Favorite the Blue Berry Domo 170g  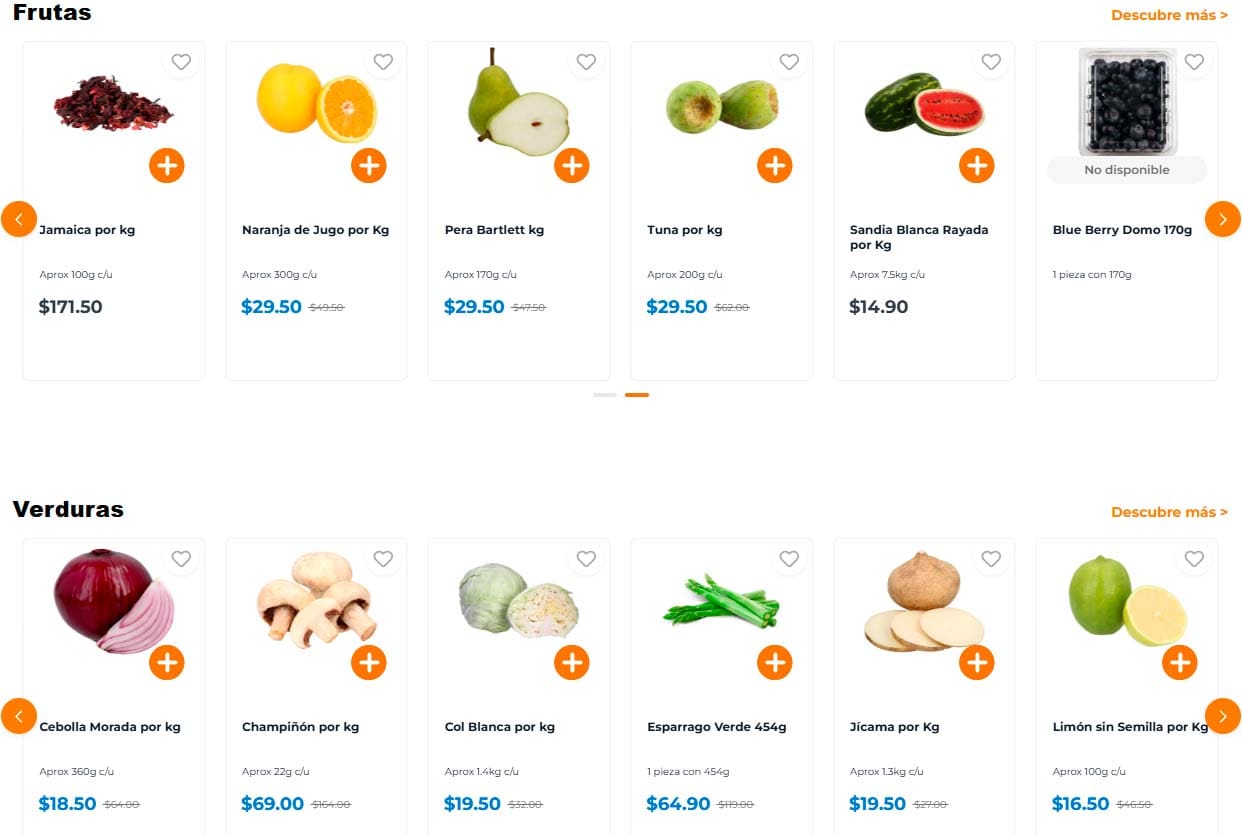tap(1194, 62)
